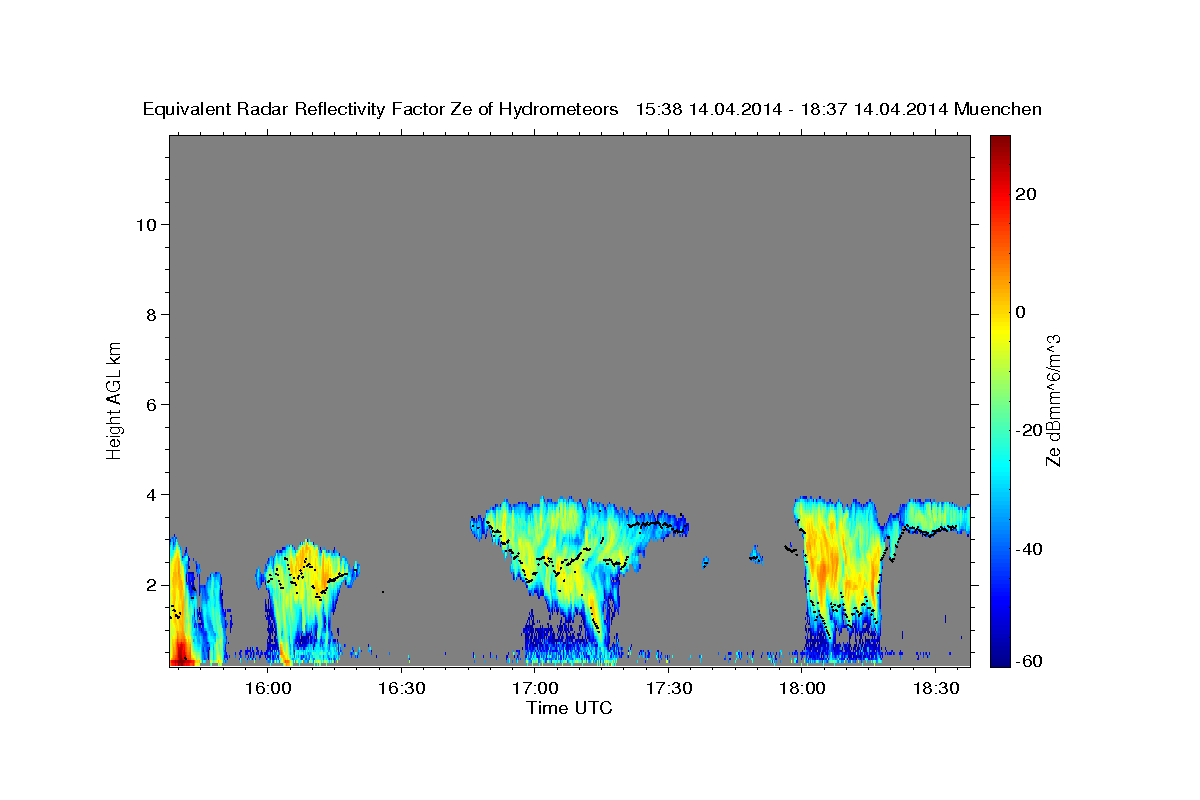Click the colorbar value label 0
Screen dimensions: 1200x800
[1021, 312]
